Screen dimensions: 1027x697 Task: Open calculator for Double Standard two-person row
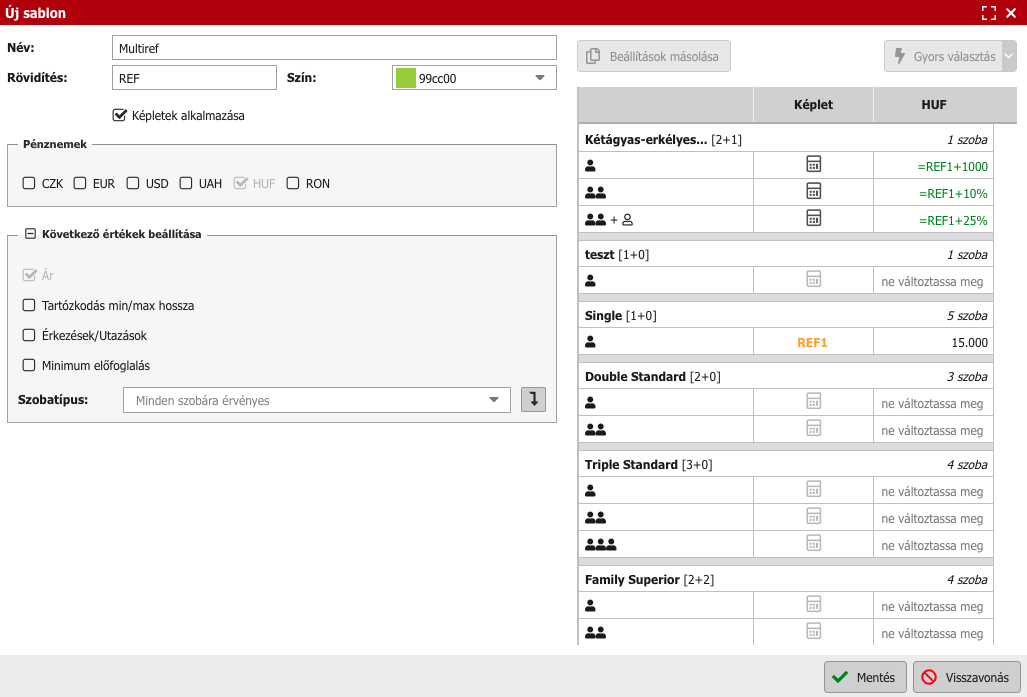[x=813, y=429]
